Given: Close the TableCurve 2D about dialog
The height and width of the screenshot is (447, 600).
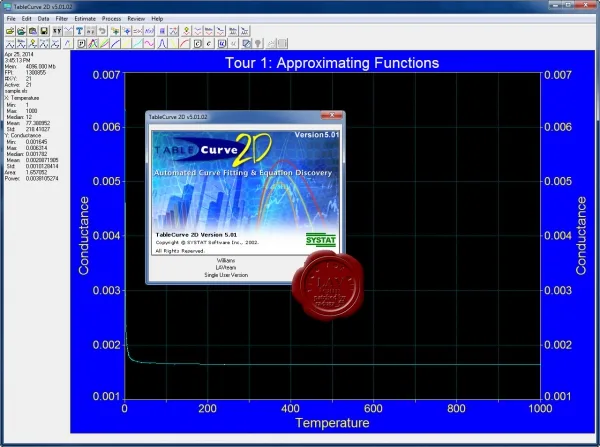Looking at the screenshot, I should tap(331, 115).
